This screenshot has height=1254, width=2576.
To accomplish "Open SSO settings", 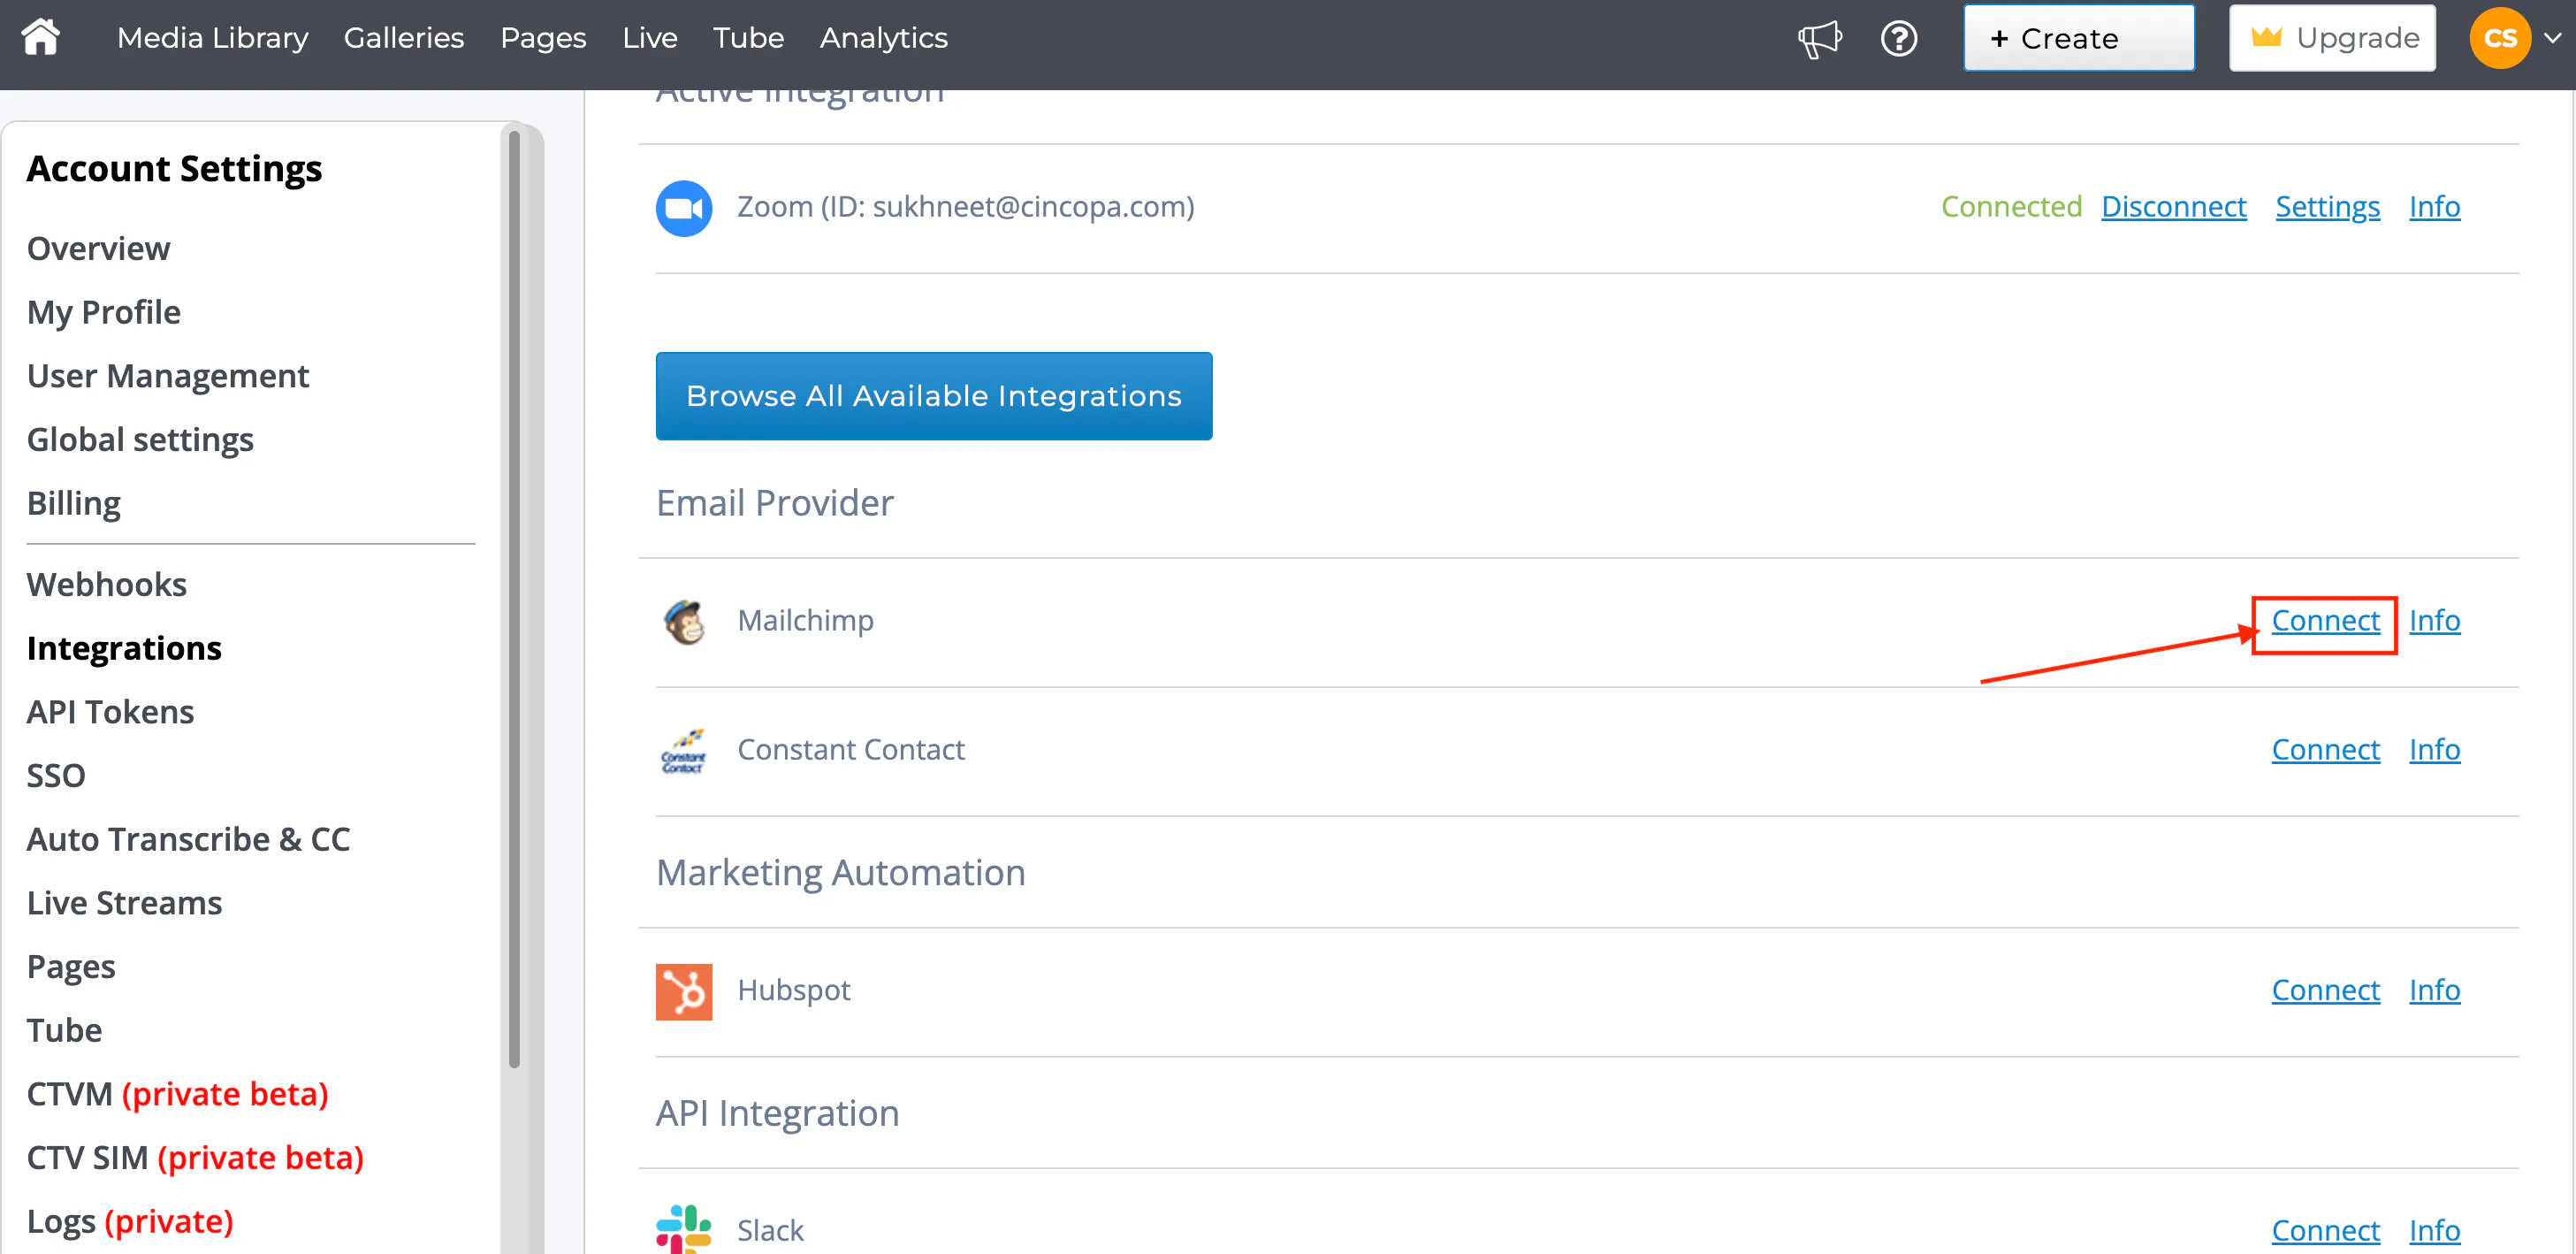I will coord(56,776).
